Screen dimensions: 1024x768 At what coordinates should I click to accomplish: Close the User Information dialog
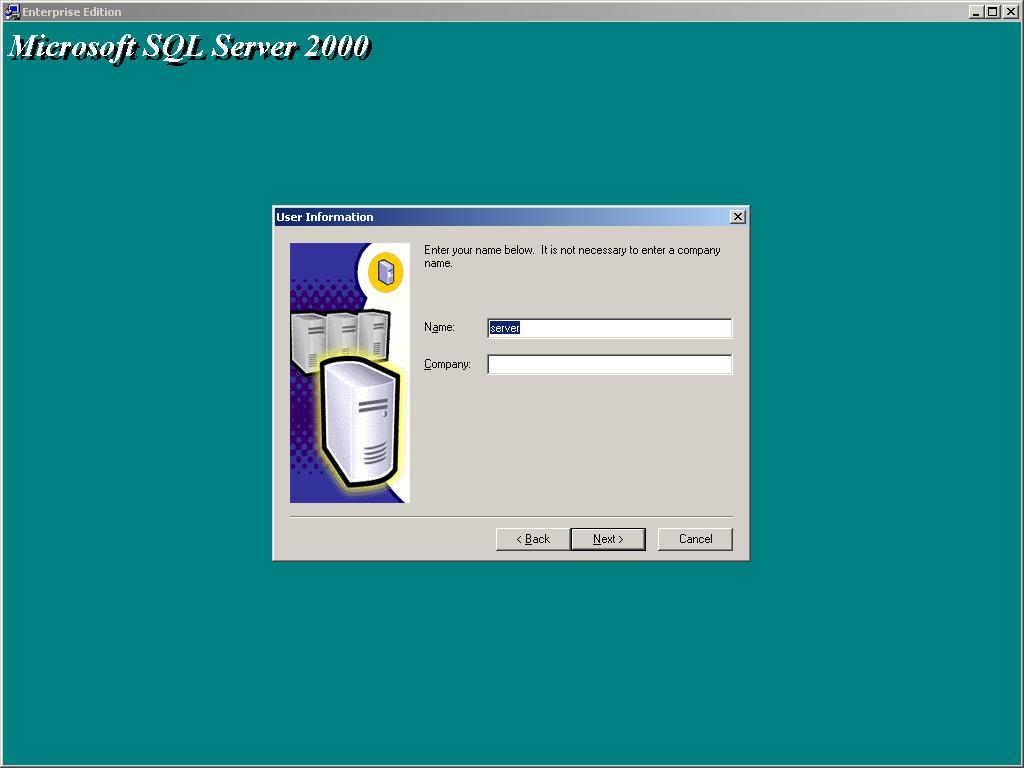click(x=738, y=217)
